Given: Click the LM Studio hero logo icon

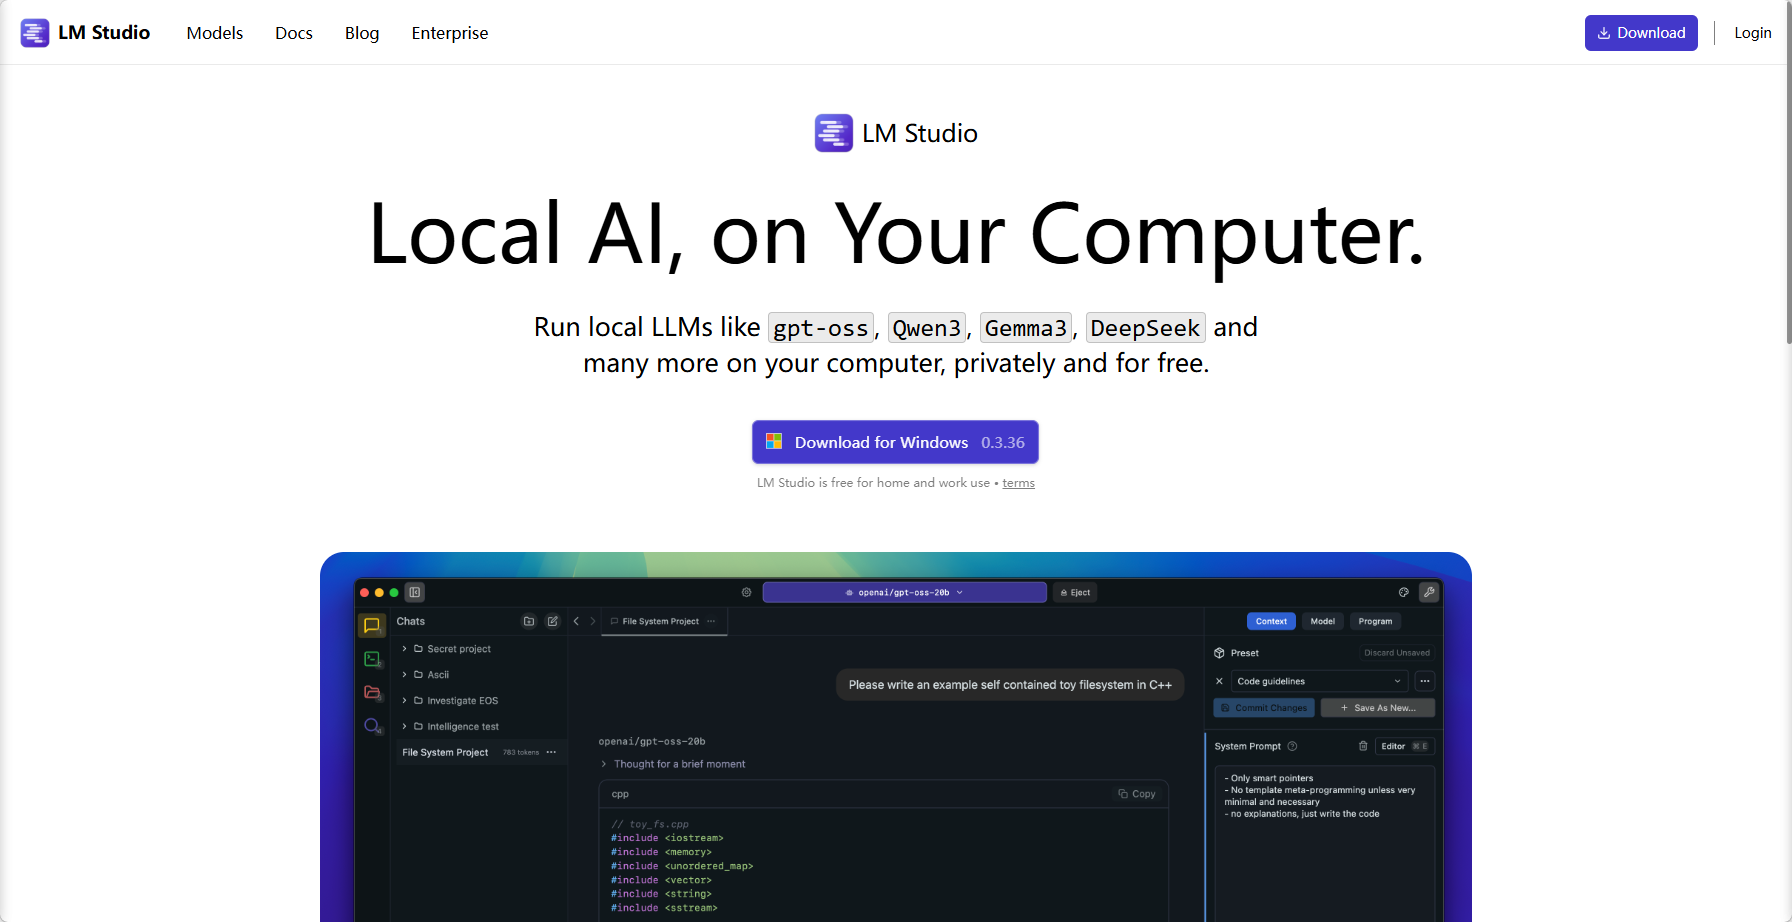Looking at the screenshot, I should 834,133.
